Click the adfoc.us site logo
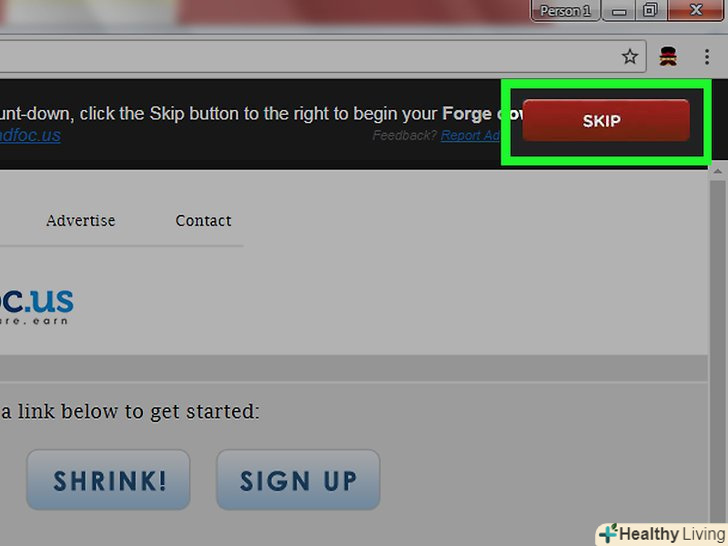Image resolution: width=728 pixels, height=546 pixels. click(x=36, y=306)
